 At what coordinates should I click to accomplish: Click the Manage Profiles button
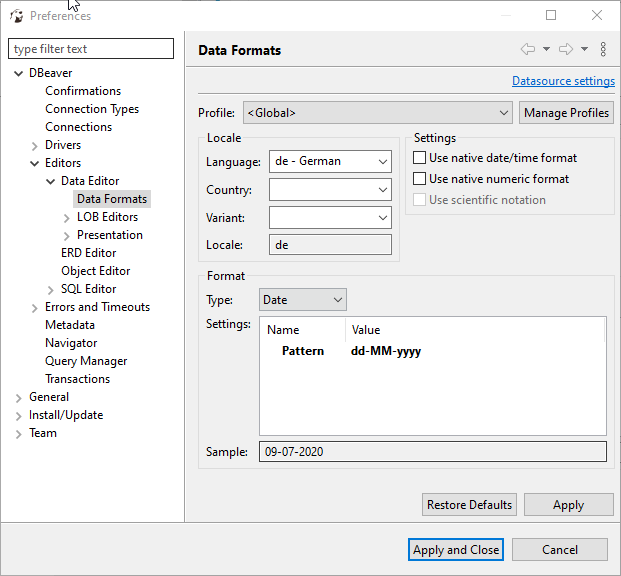[566, 113]
